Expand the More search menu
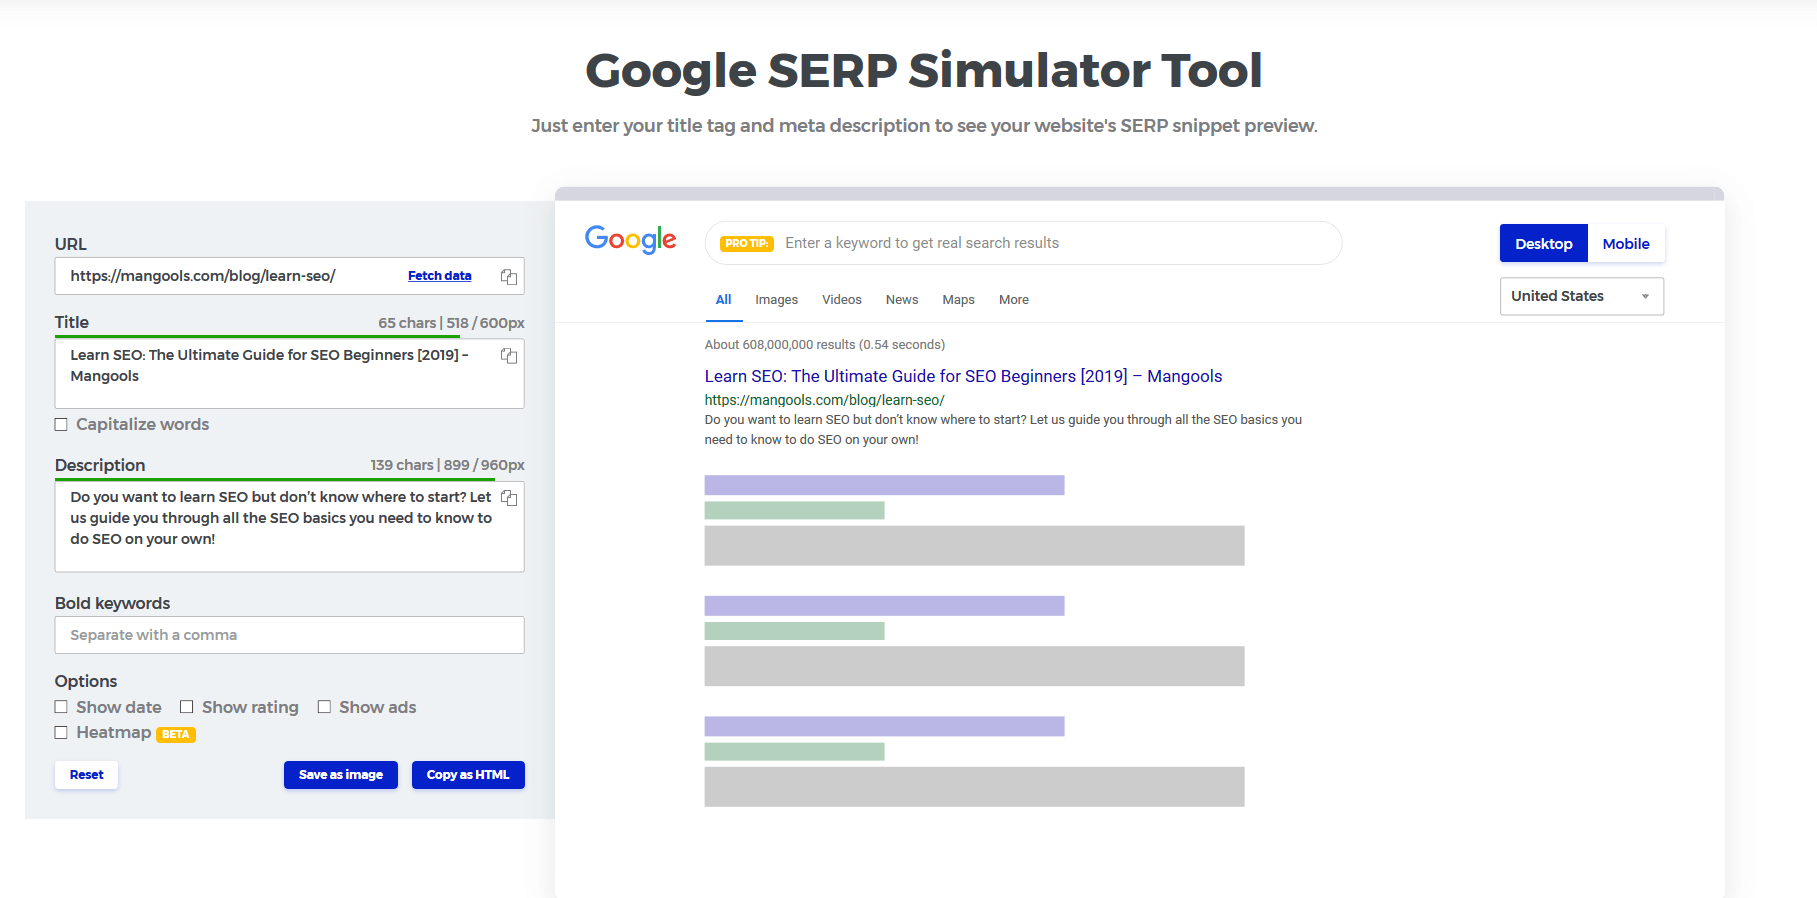 [1013, 300]
